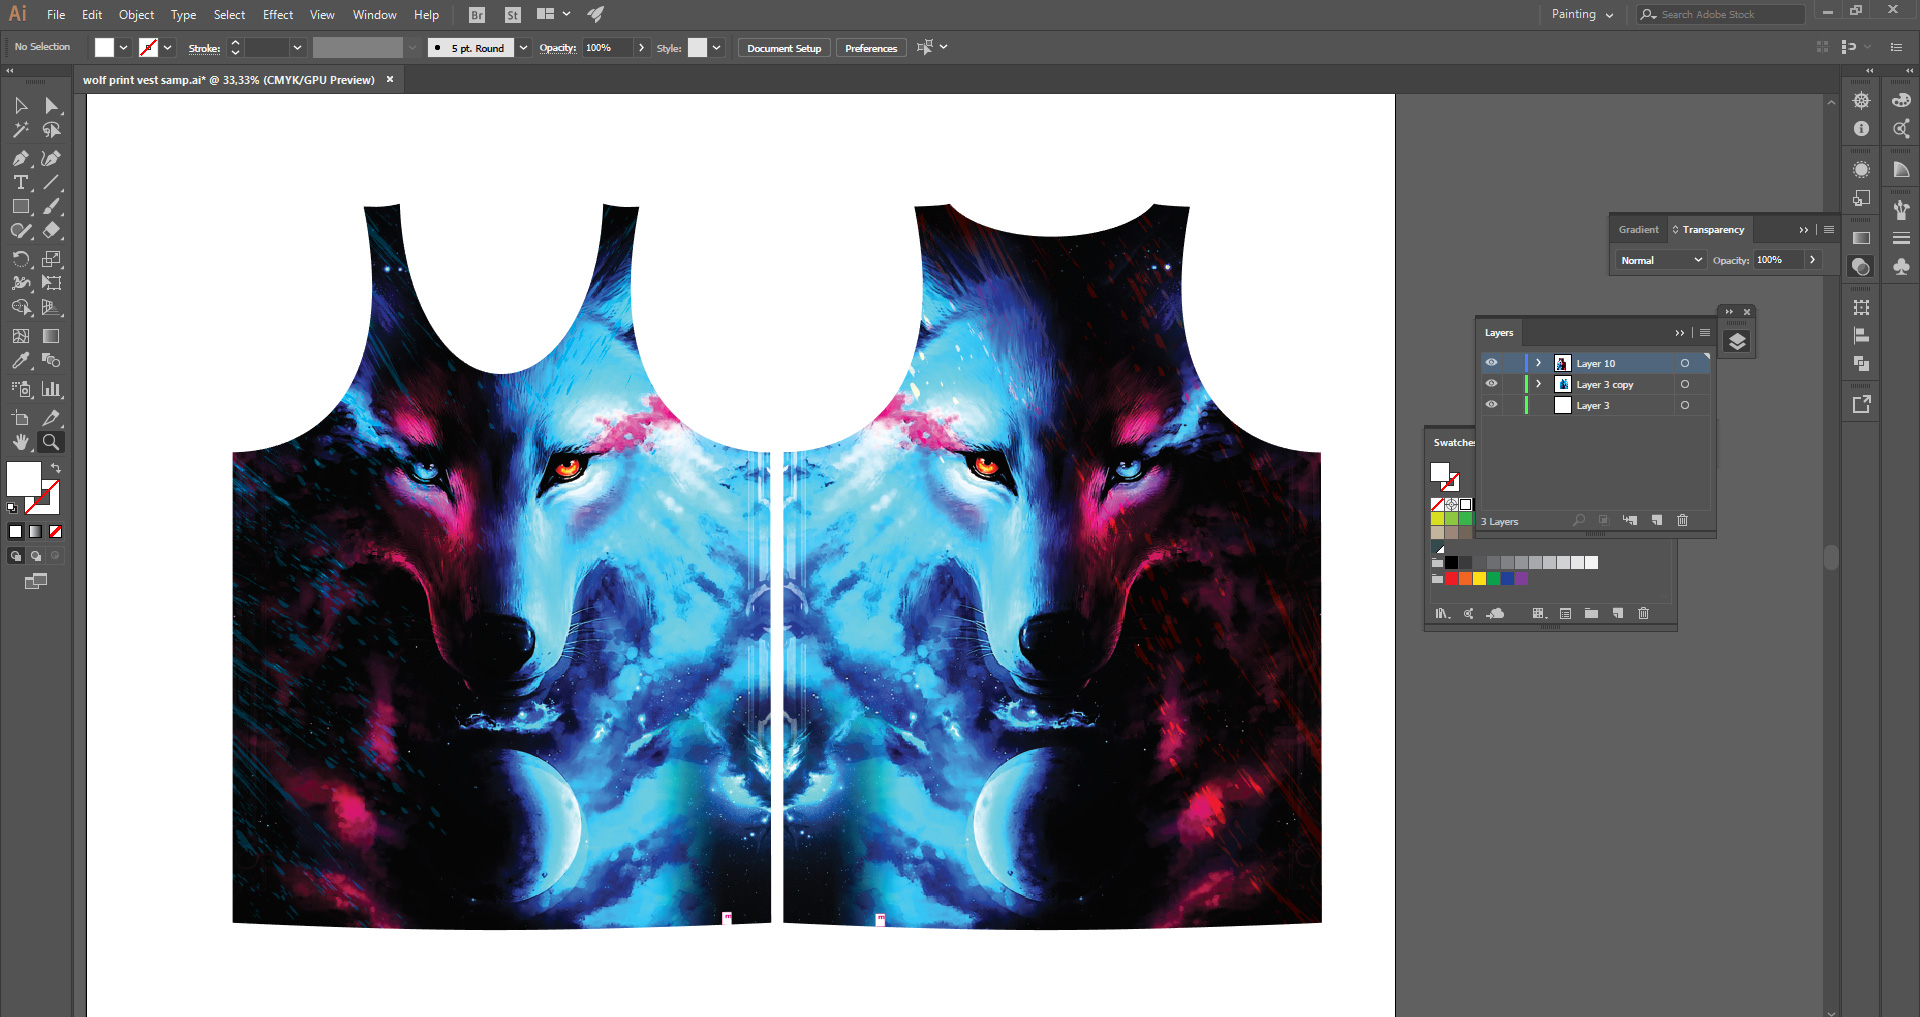1920x1017 pixels.
Task: Select the Shaper tool
Action: (x=21, y=230)
